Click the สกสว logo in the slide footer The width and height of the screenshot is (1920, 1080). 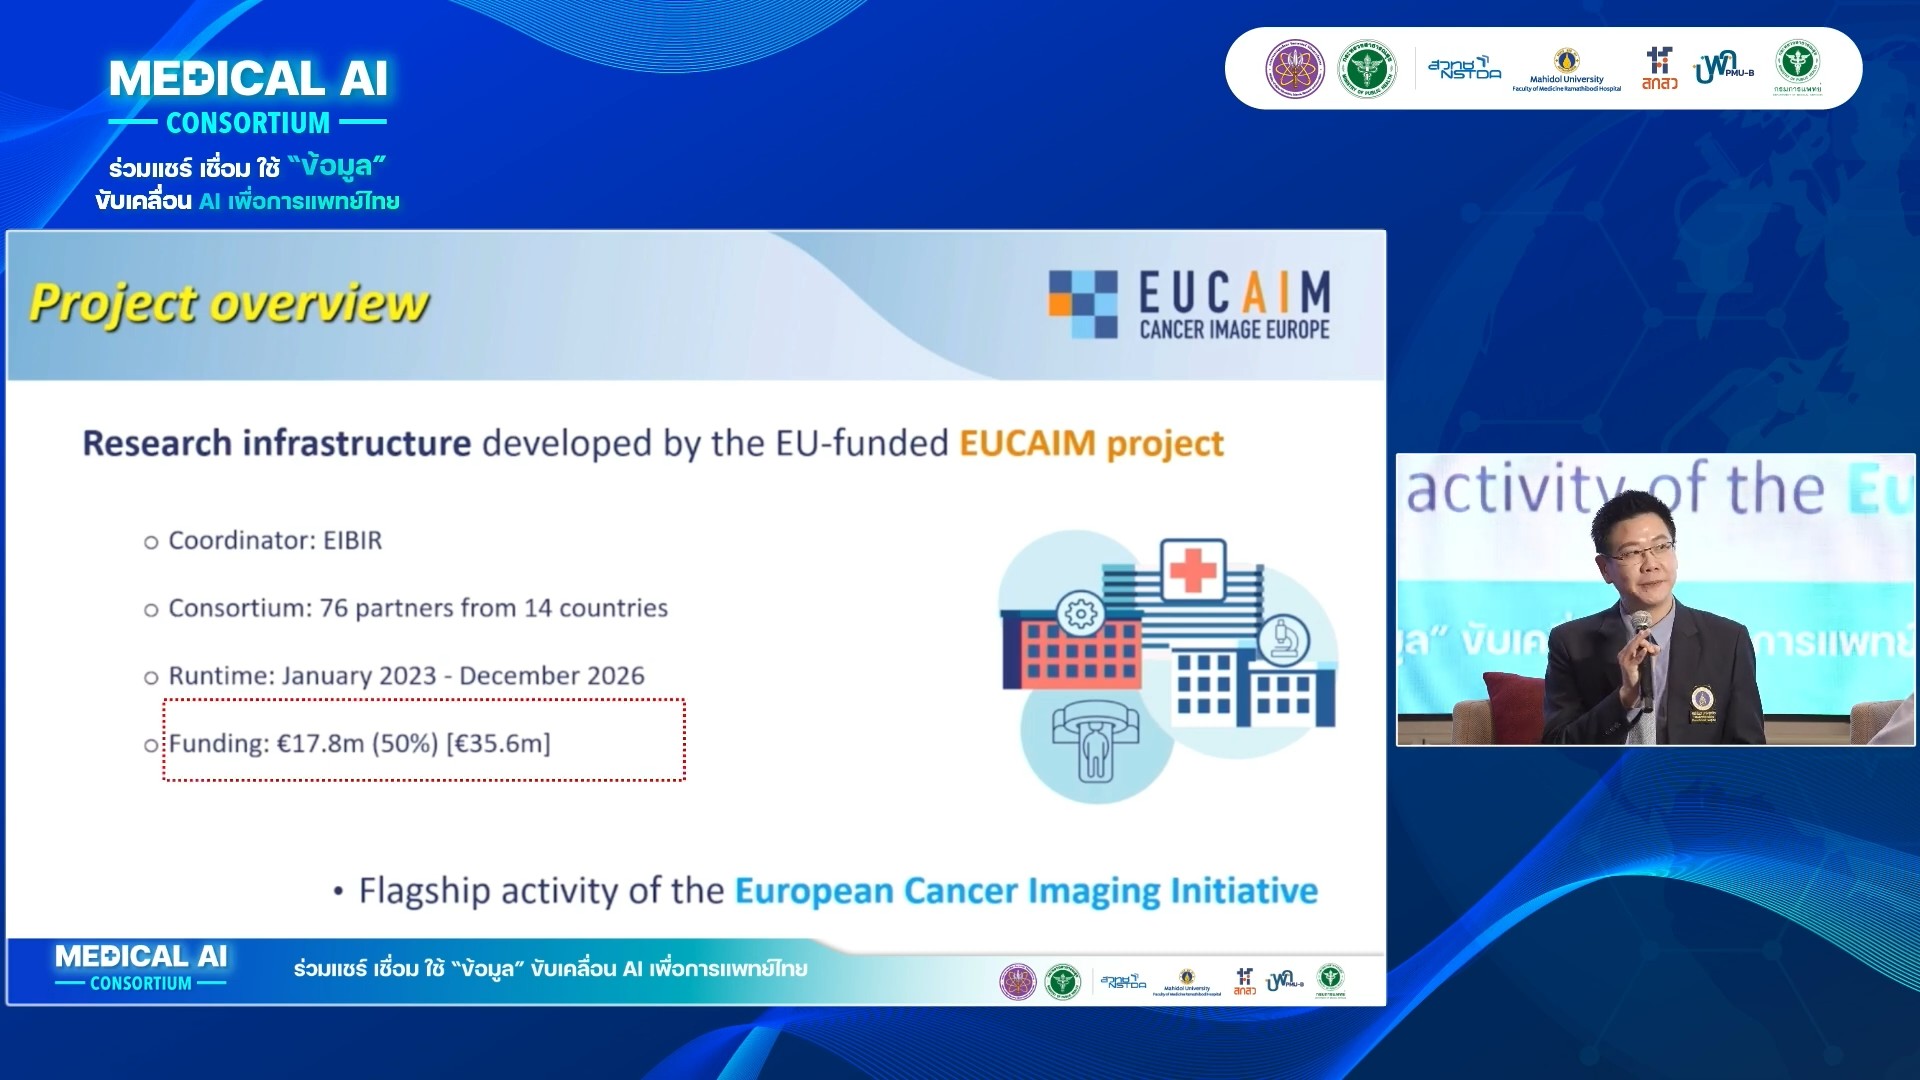[x=1244, y=982]
